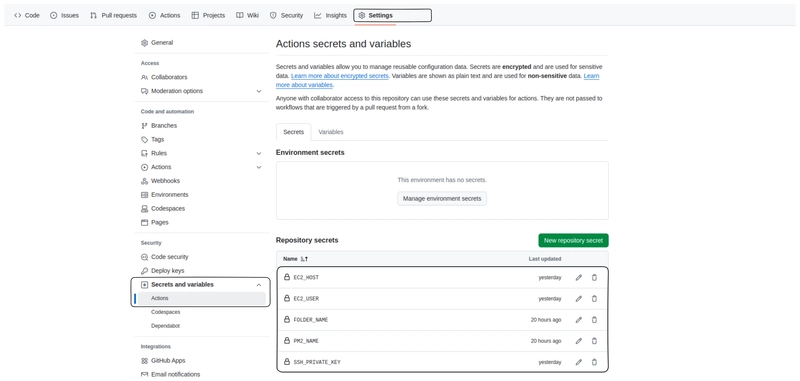Expand the Actions settings chevron
The image size is (800, 381).
[259, 167]
